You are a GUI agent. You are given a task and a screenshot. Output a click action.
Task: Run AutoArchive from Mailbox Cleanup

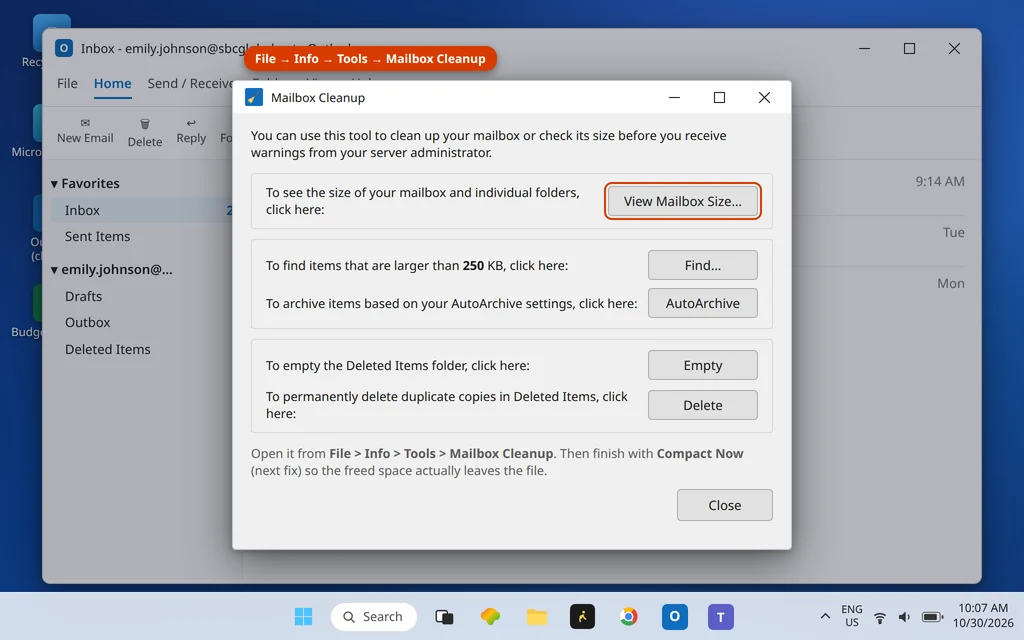pos(703,303)
